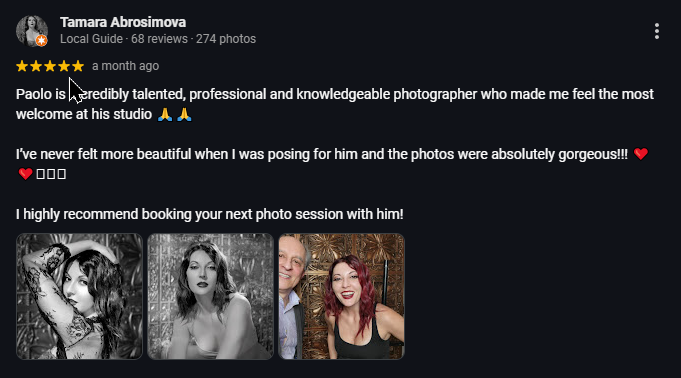Click the 274 photos count
681x378 pixels.
tap(226, 39)
